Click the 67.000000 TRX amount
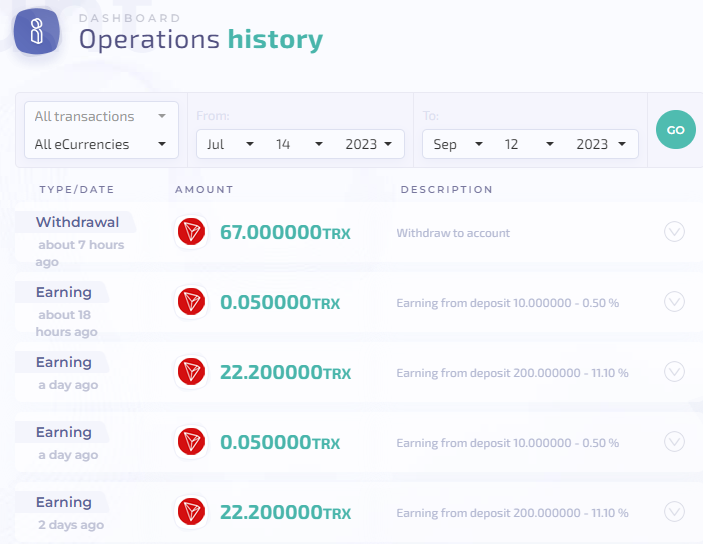Screen dimensions: 703x544 click(285, 233)
